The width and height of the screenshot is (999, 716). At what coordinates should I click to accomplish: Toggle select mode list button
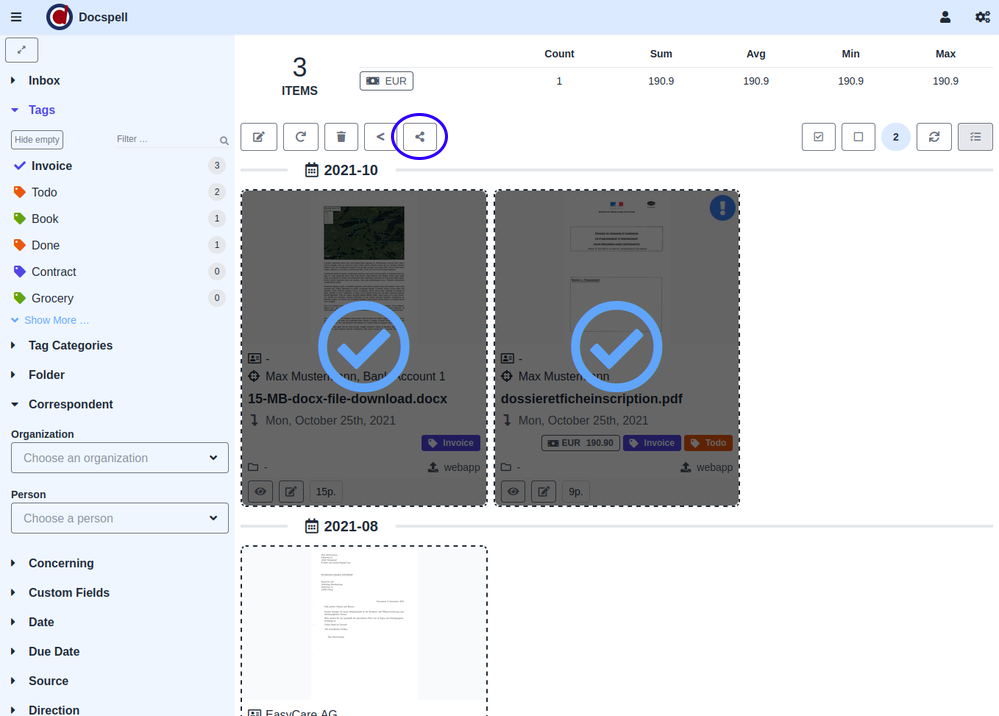point(975,137)
